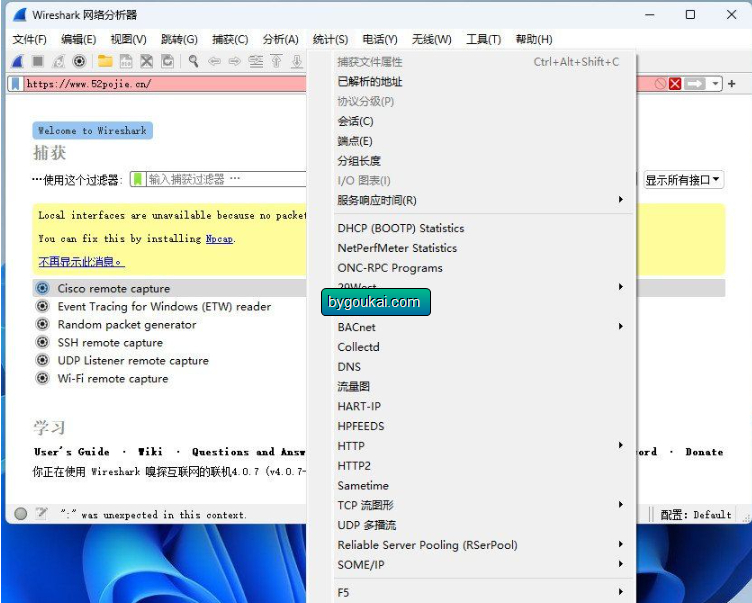
Task: Click the display filter bookmark icon
Action: coord(15,84)
